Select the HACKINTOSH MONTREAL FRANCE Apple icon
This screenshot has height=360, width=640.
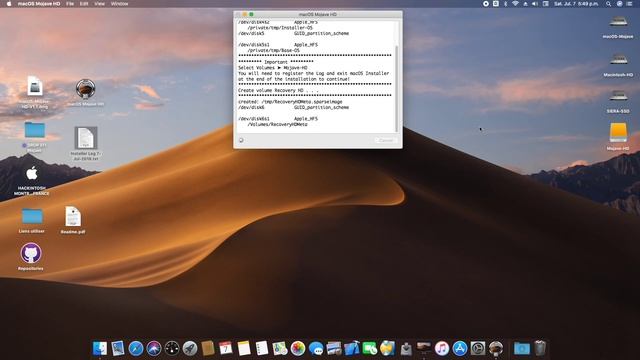coord(32,174)
